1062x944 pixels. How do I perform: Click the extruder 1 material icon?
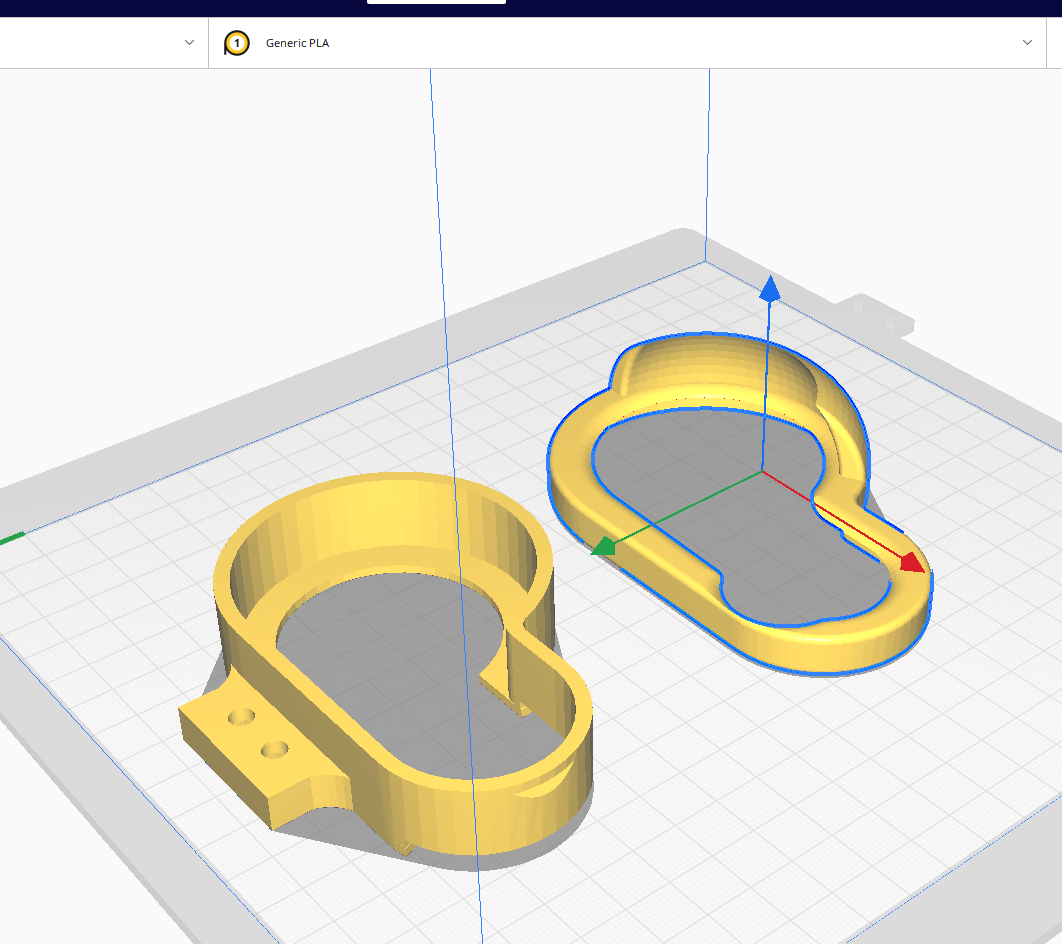(236, 43)
